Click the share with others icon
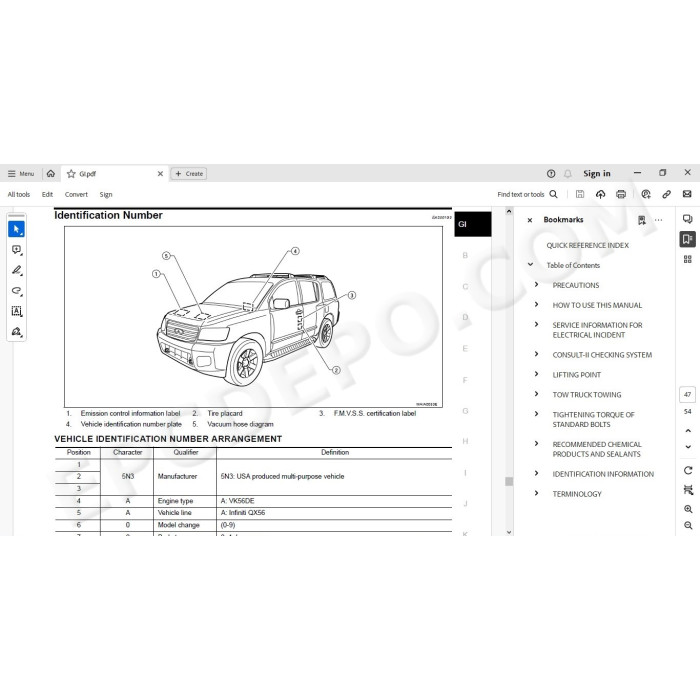Screen dimensions: 700x700 coord(646,194)
